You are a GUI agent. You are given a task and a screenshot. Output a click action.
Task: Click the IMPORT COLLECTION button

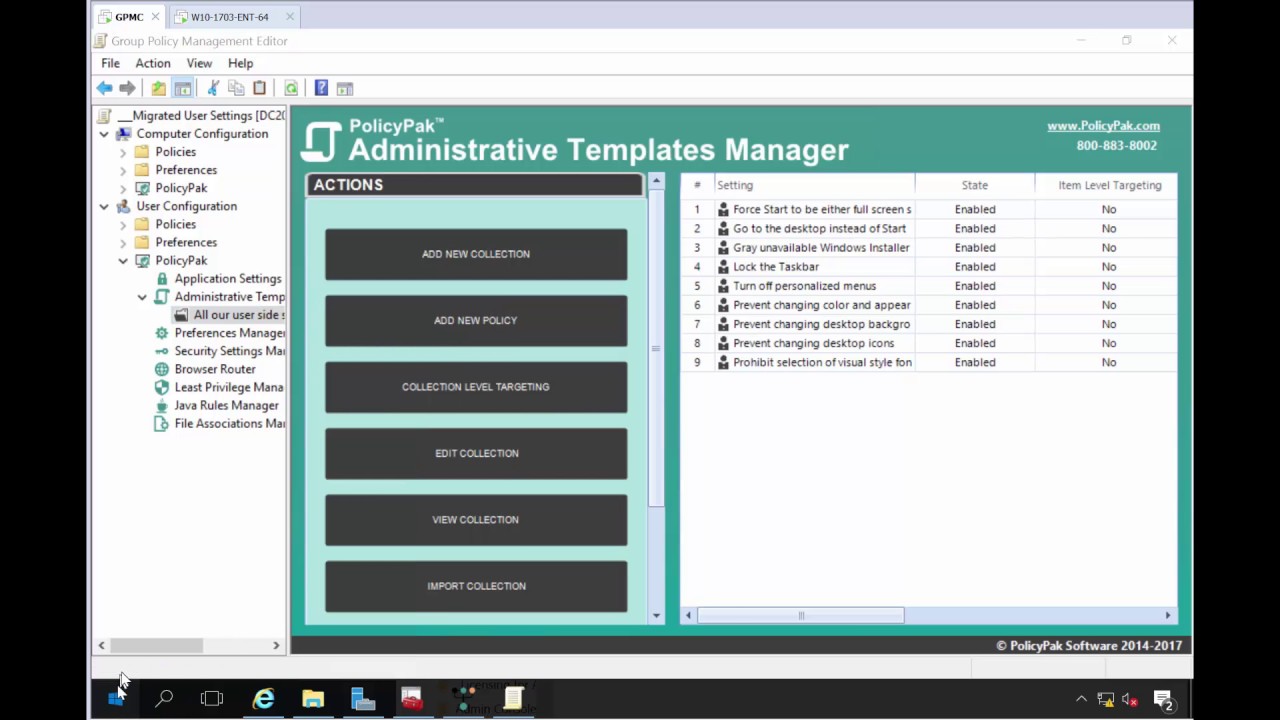(476, 586)
